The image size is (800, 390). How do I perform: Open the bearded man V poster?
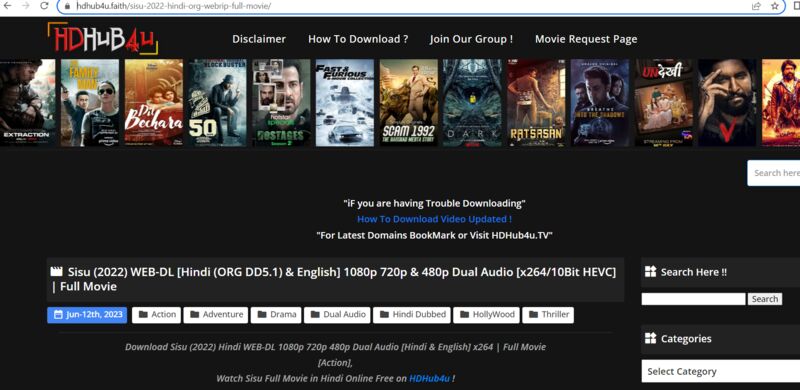(x=728, y=103)
